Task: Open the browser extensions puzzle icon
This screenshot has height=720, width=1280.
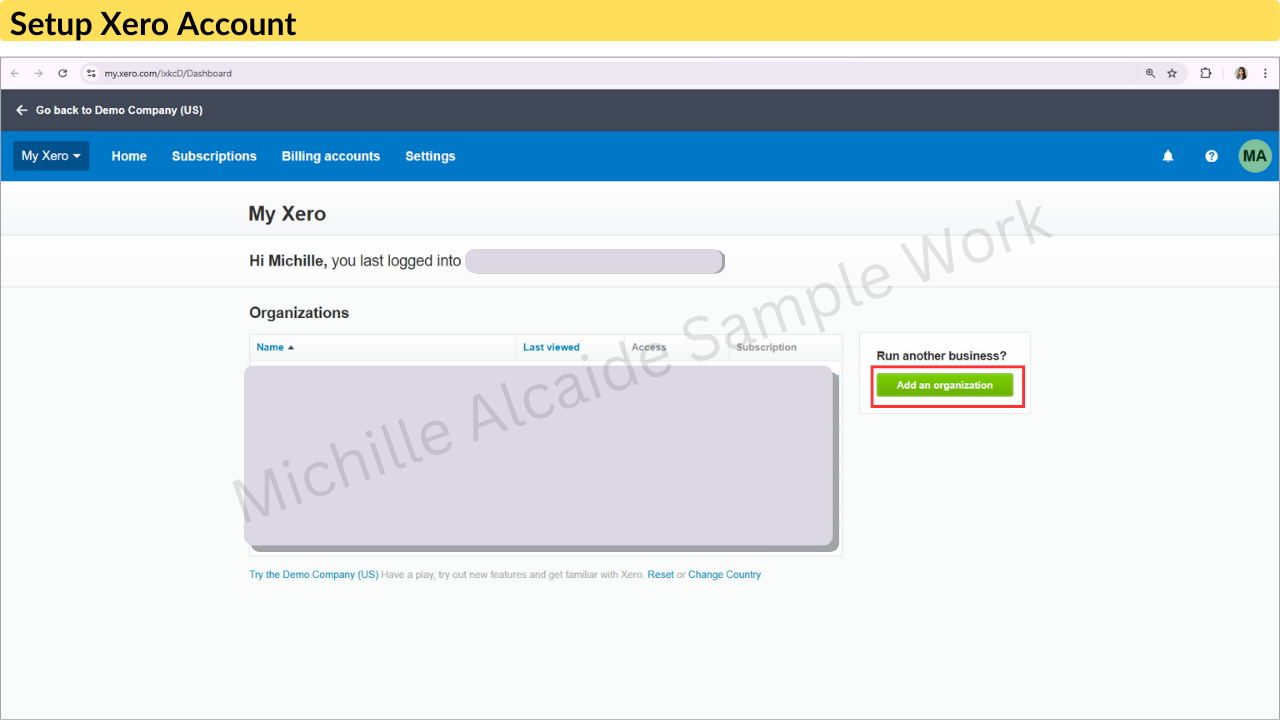Action: 1206,73
